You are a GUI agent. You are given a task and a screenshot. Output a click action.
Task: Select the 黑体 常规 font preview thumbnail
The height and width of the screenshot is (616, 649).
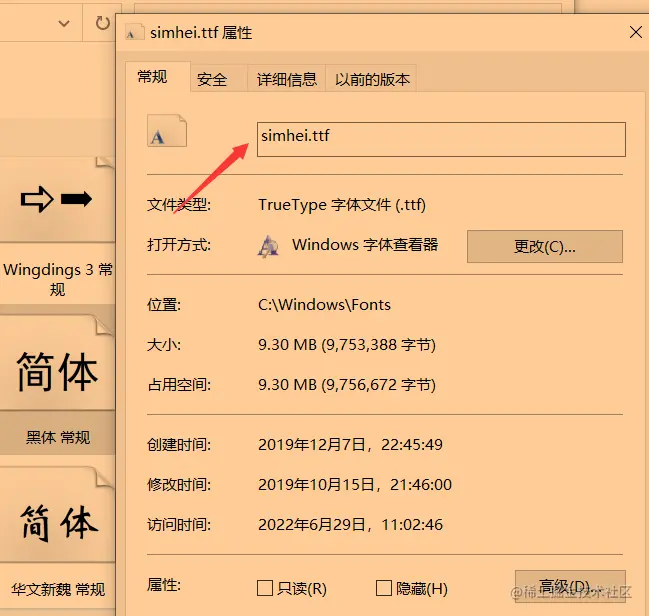click(x=58, y=363)
